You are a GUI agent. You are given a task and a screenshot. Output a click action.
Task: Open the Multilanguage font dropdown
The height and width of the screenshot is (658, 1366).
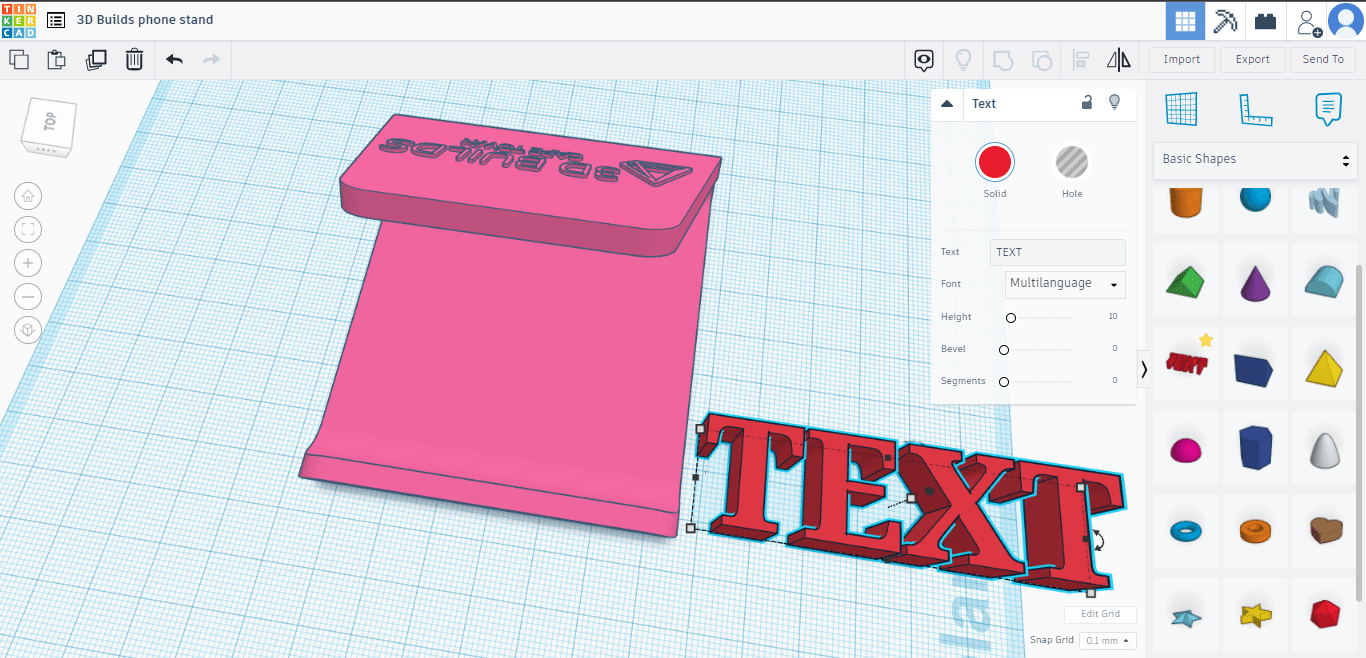point(1065,284)
